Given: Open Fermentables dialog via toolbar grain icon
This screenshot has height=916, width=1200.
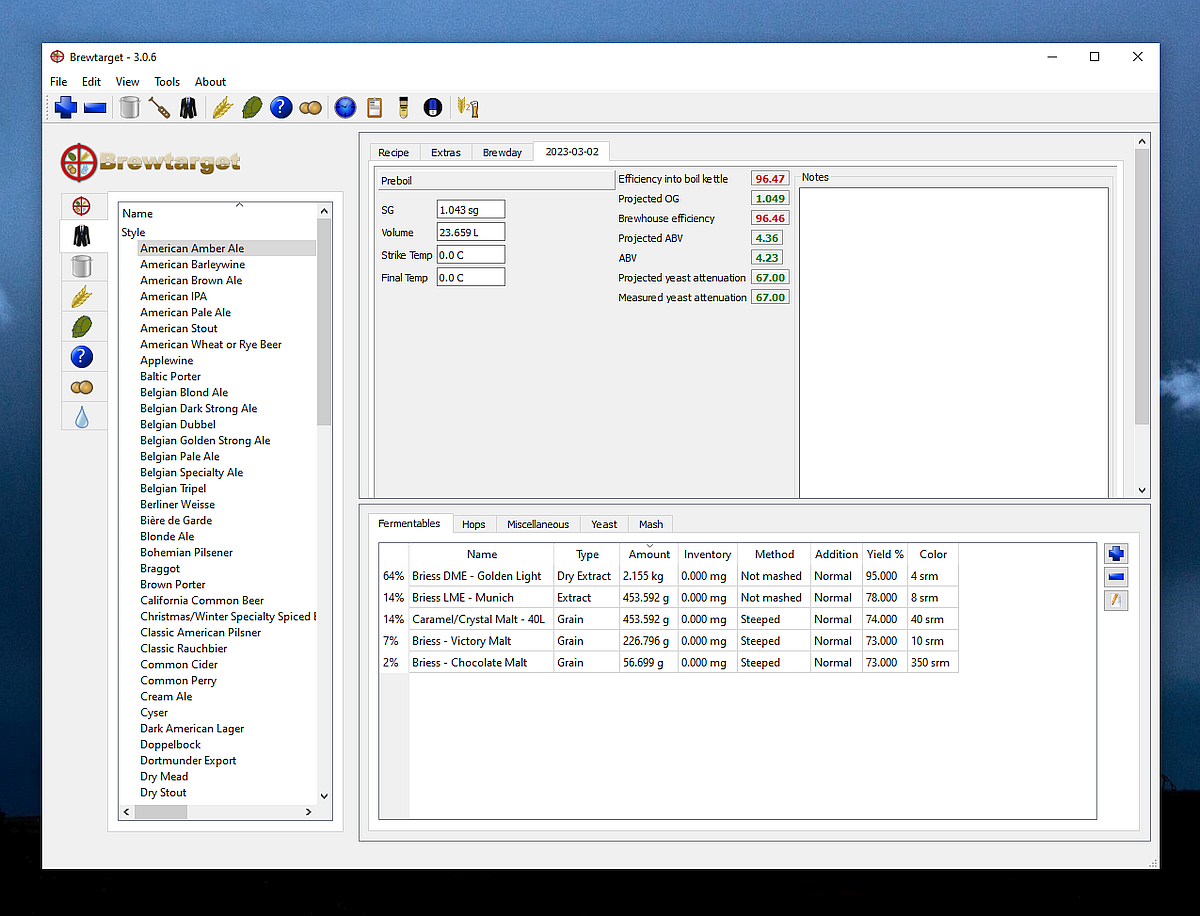Looking at the screenshot, I should click(x=222, y=107).
